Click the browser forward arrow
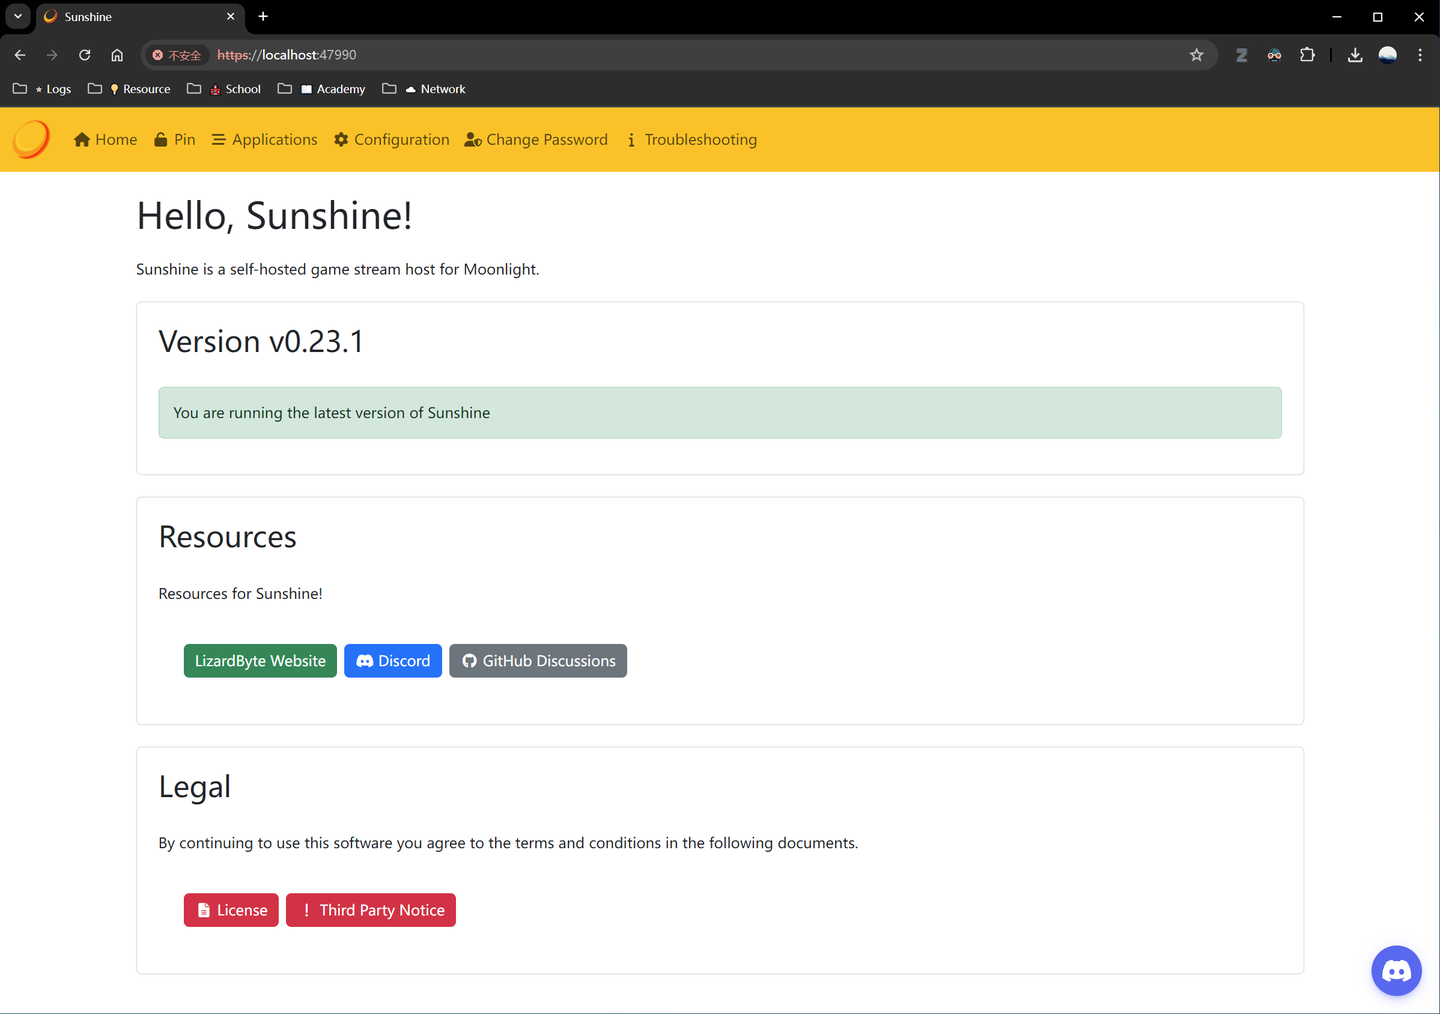This screenshot has height=1014, width=1440. coord(52,55)
